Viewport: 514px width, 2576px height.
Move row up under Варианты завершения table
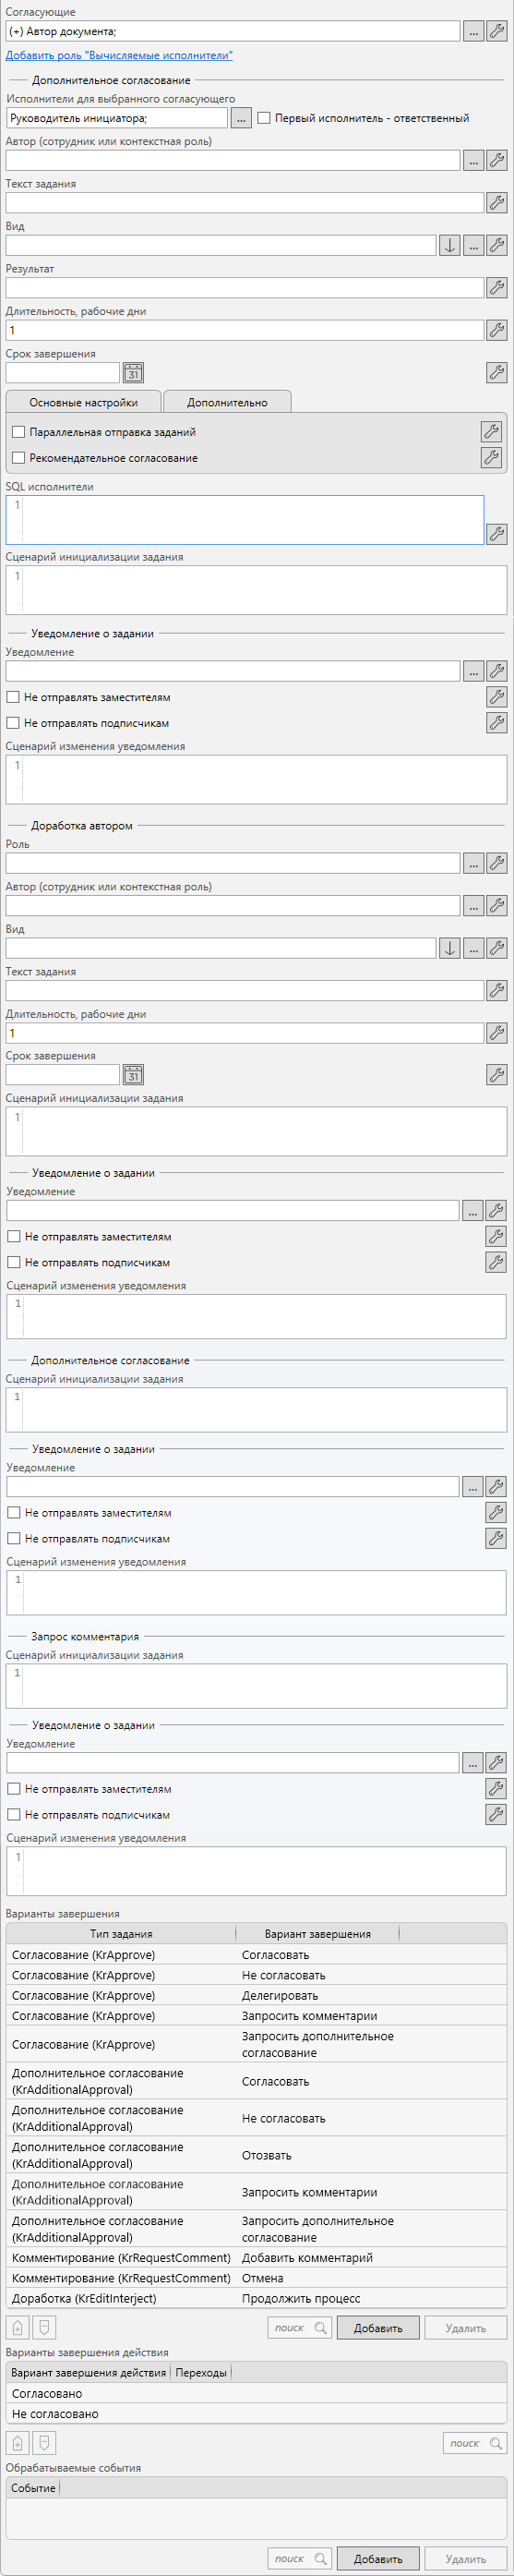(x=17, y=2327)
